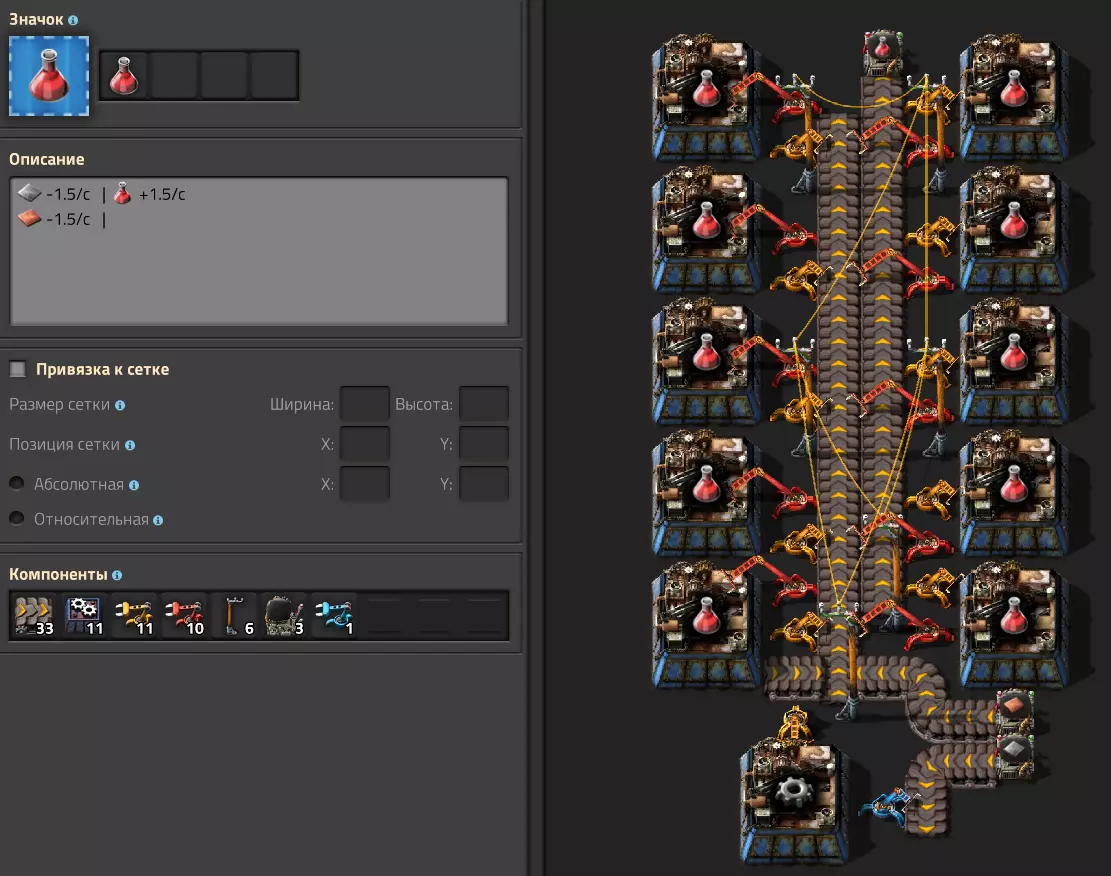Click the bottom-right science pack assembler in preview

tap(1013, 624)
